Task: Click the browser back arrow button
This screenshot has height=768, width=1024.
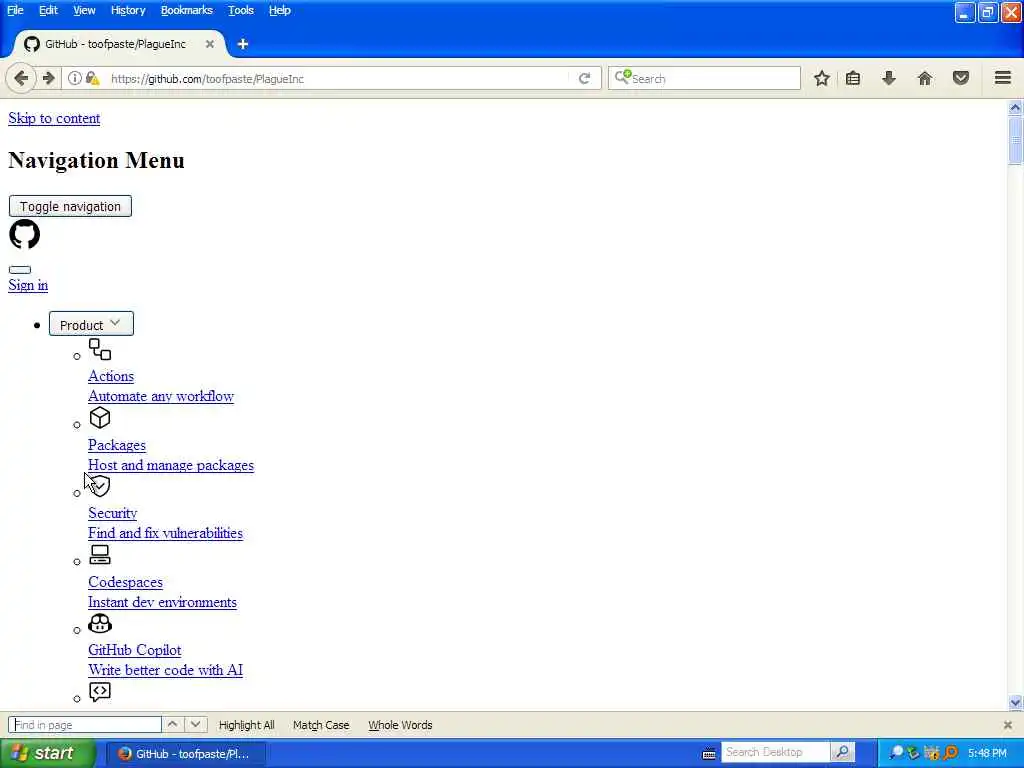Action: 21,78
